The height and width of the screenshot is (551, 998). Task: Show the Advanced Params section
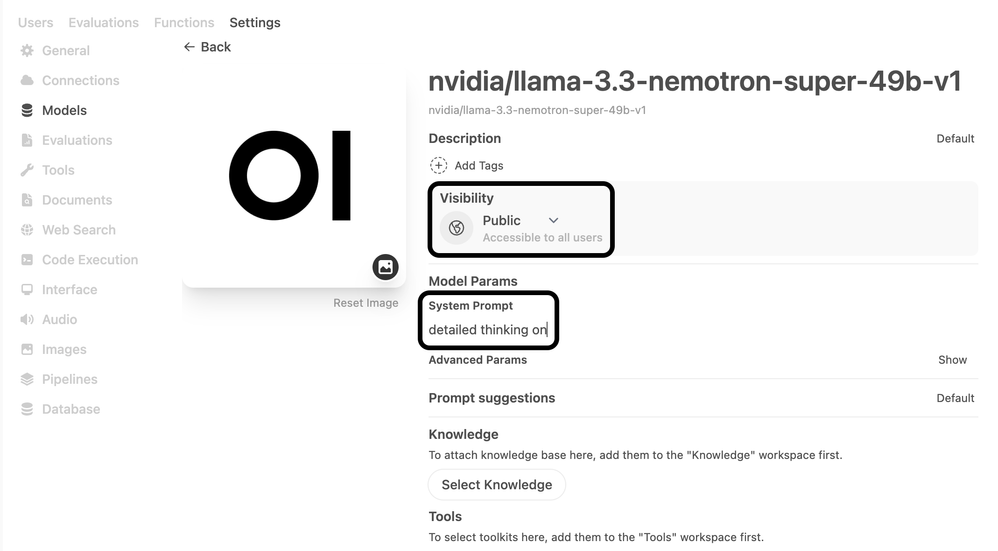[952, 360]
